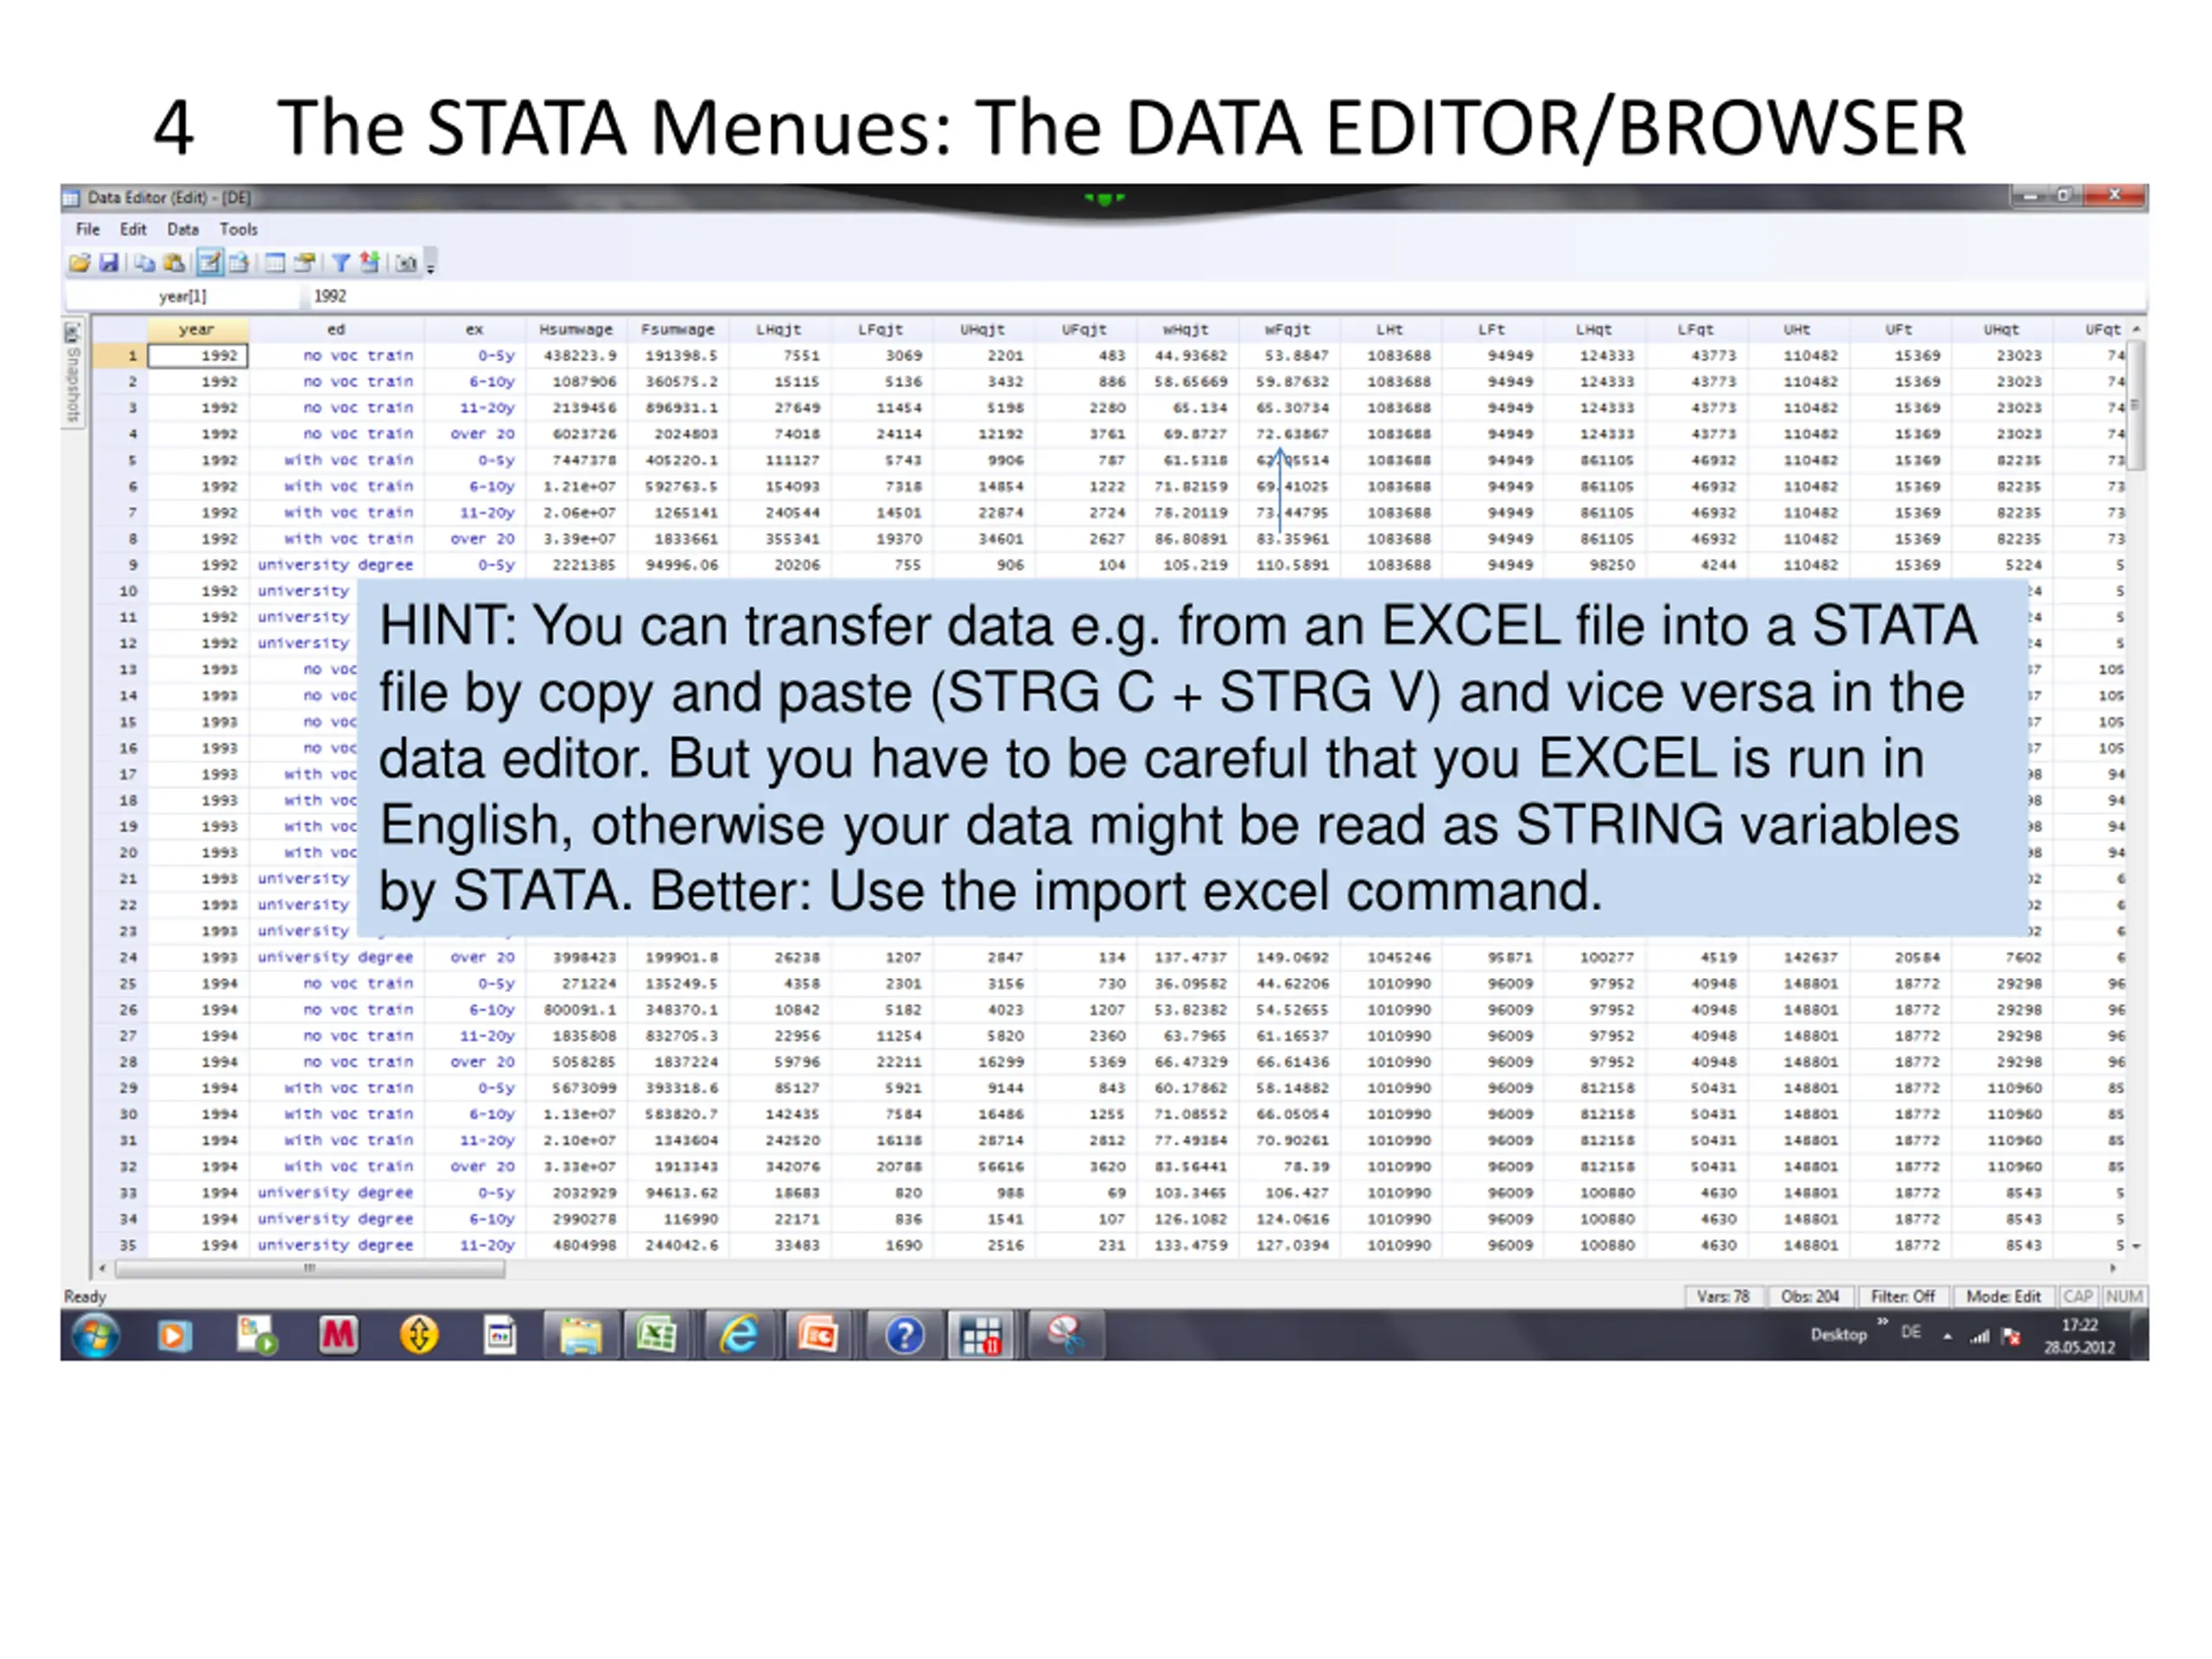Click the Hide/show variables icon
The image size is (2212, 1659).
pos(370,263)
